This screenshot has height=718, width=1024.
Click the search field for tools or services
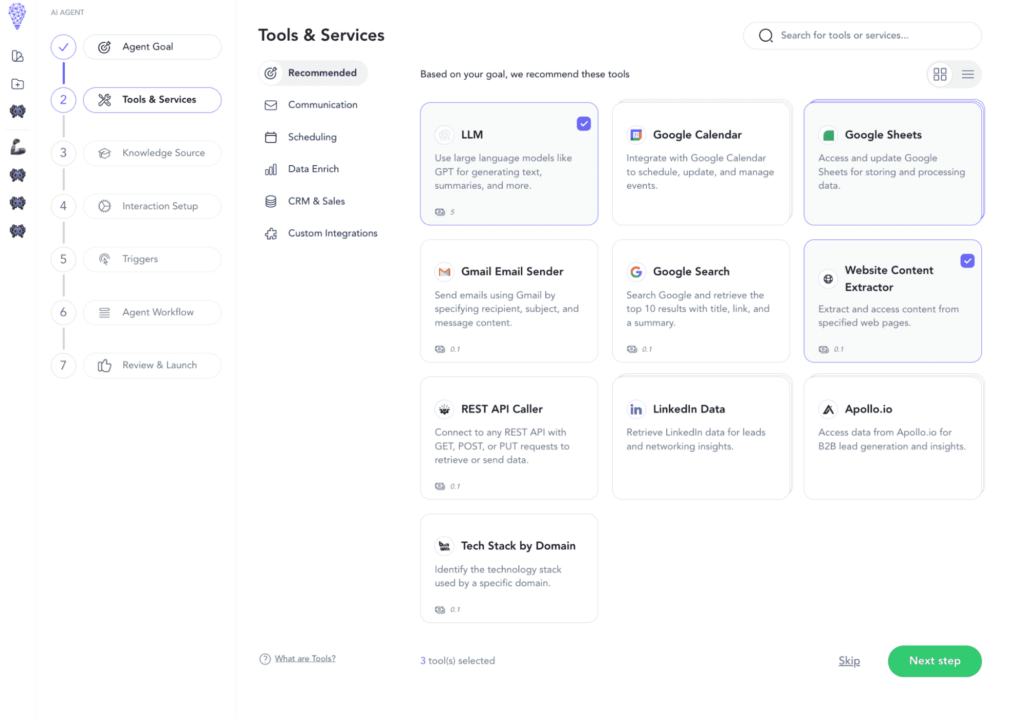pyautogui.click(x=862, y=35)
